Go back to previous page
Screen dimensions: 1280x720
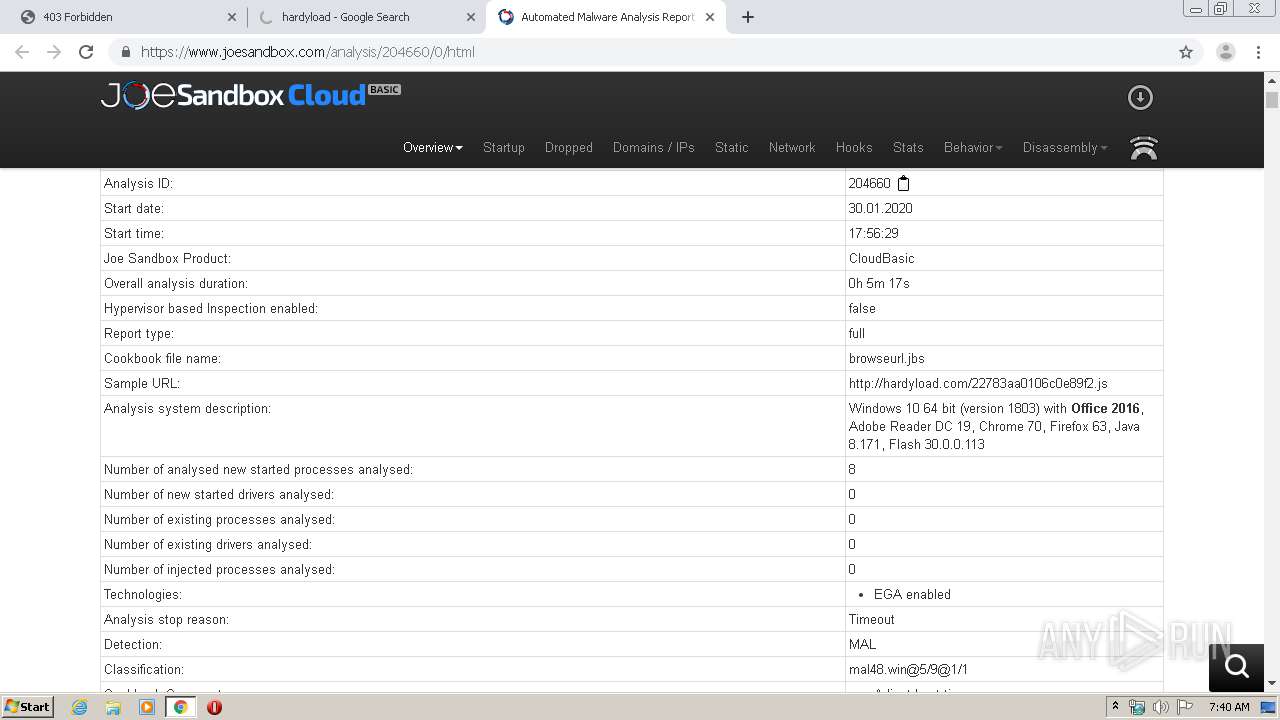click(22, 52)
